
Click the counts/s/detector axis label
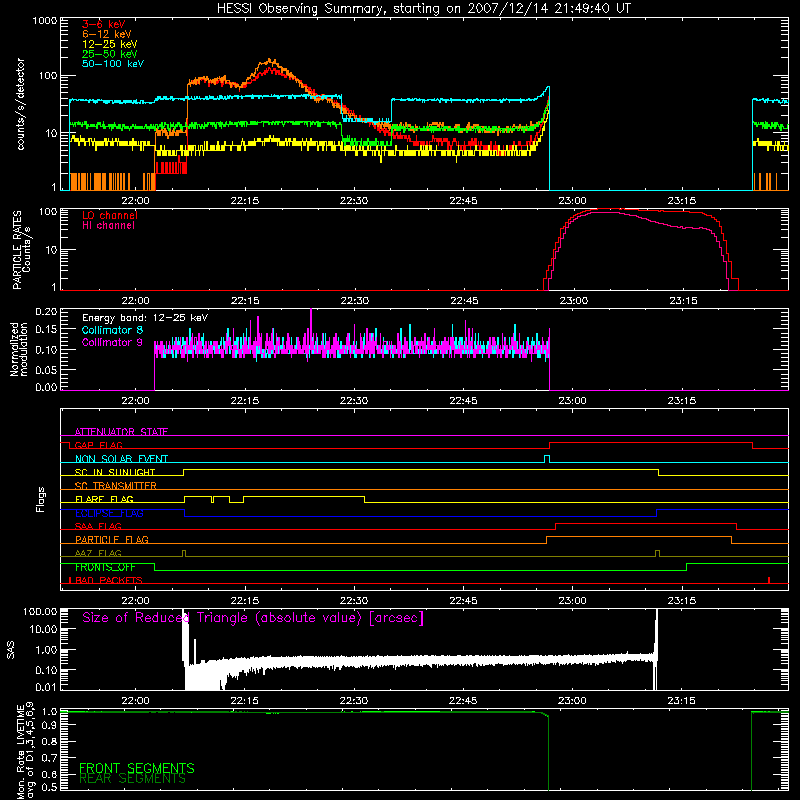[20, 104]
